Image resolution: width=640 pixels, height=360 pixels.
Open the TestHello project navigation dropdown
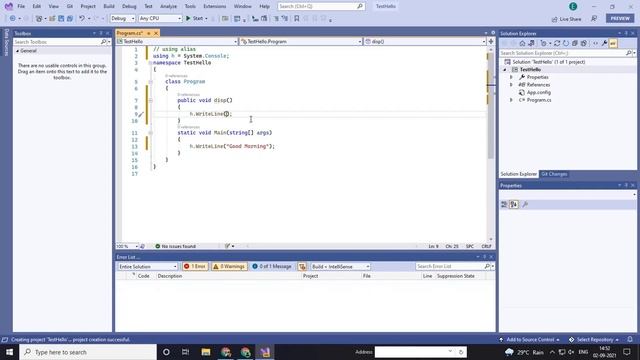177,42
